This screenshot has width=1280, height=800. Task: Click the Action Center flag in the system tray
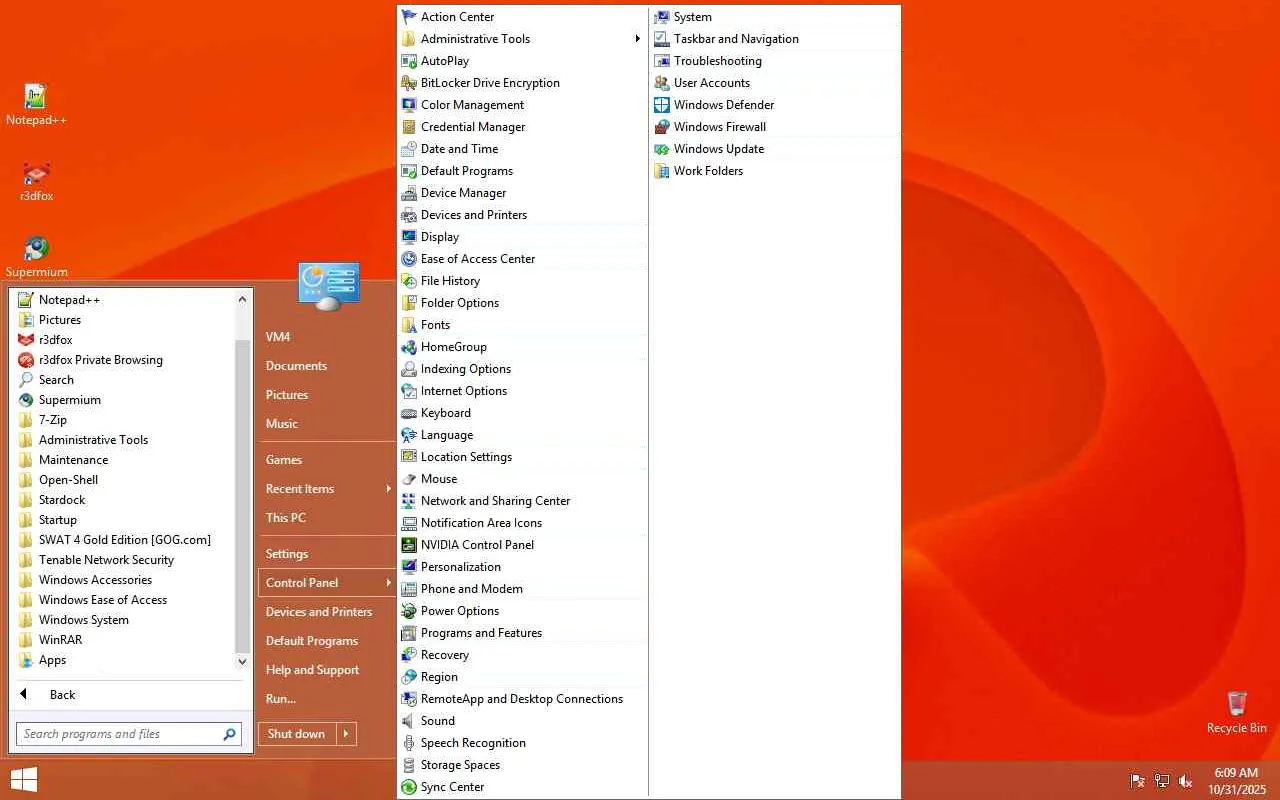click(1138, 780)
